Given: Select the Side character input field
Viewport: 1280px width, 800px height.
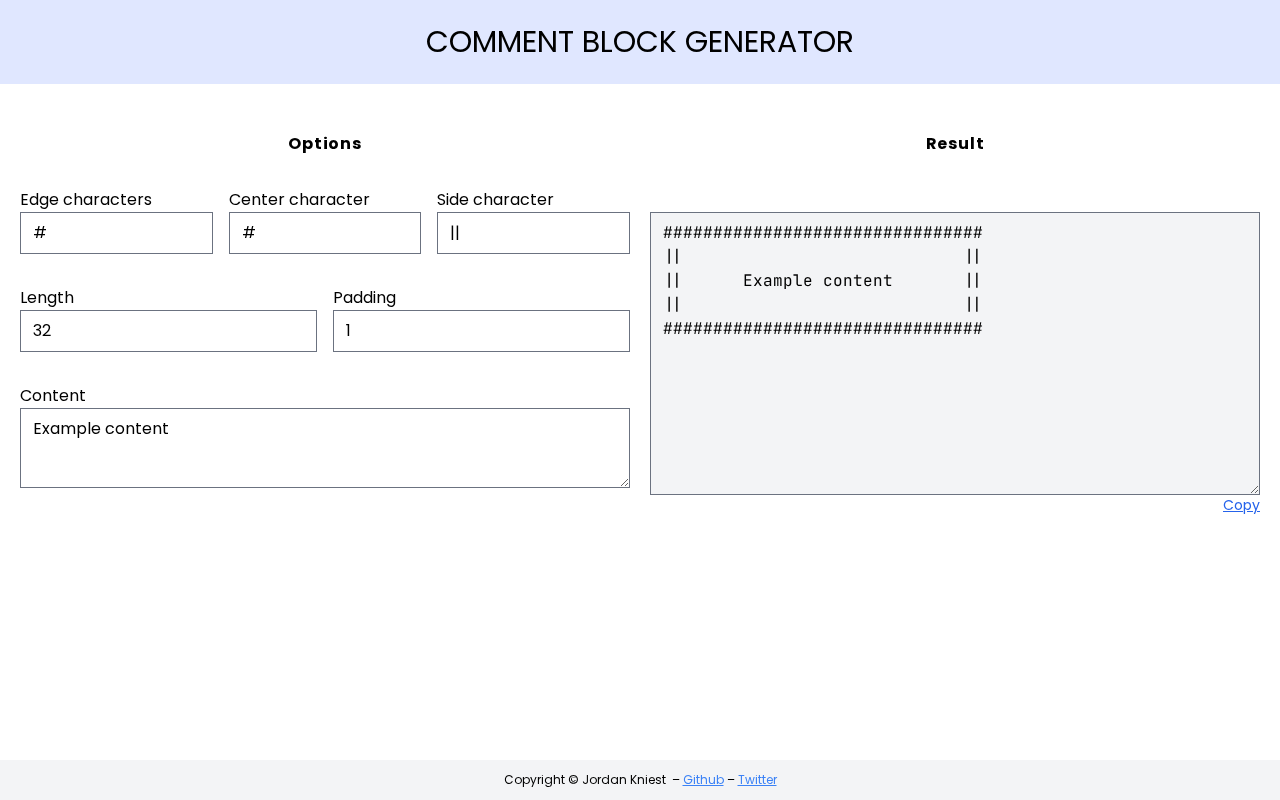Looking at the screenshot, I should [533, 233].
